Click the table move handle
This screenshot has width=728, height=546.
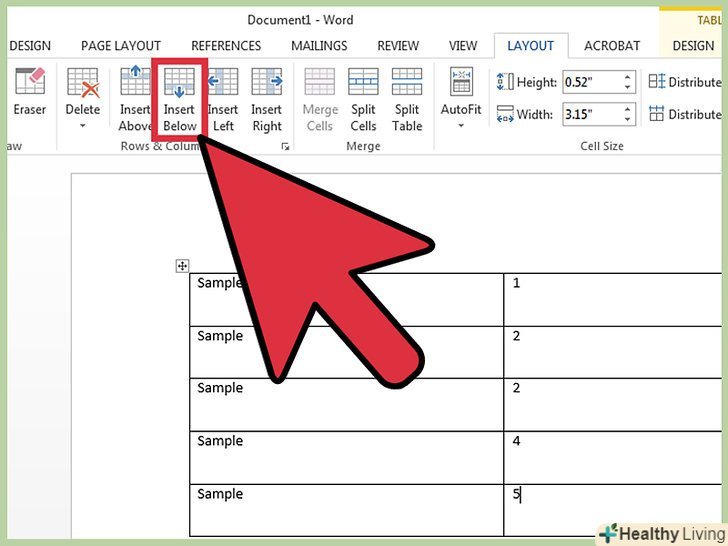pos(182,266)
